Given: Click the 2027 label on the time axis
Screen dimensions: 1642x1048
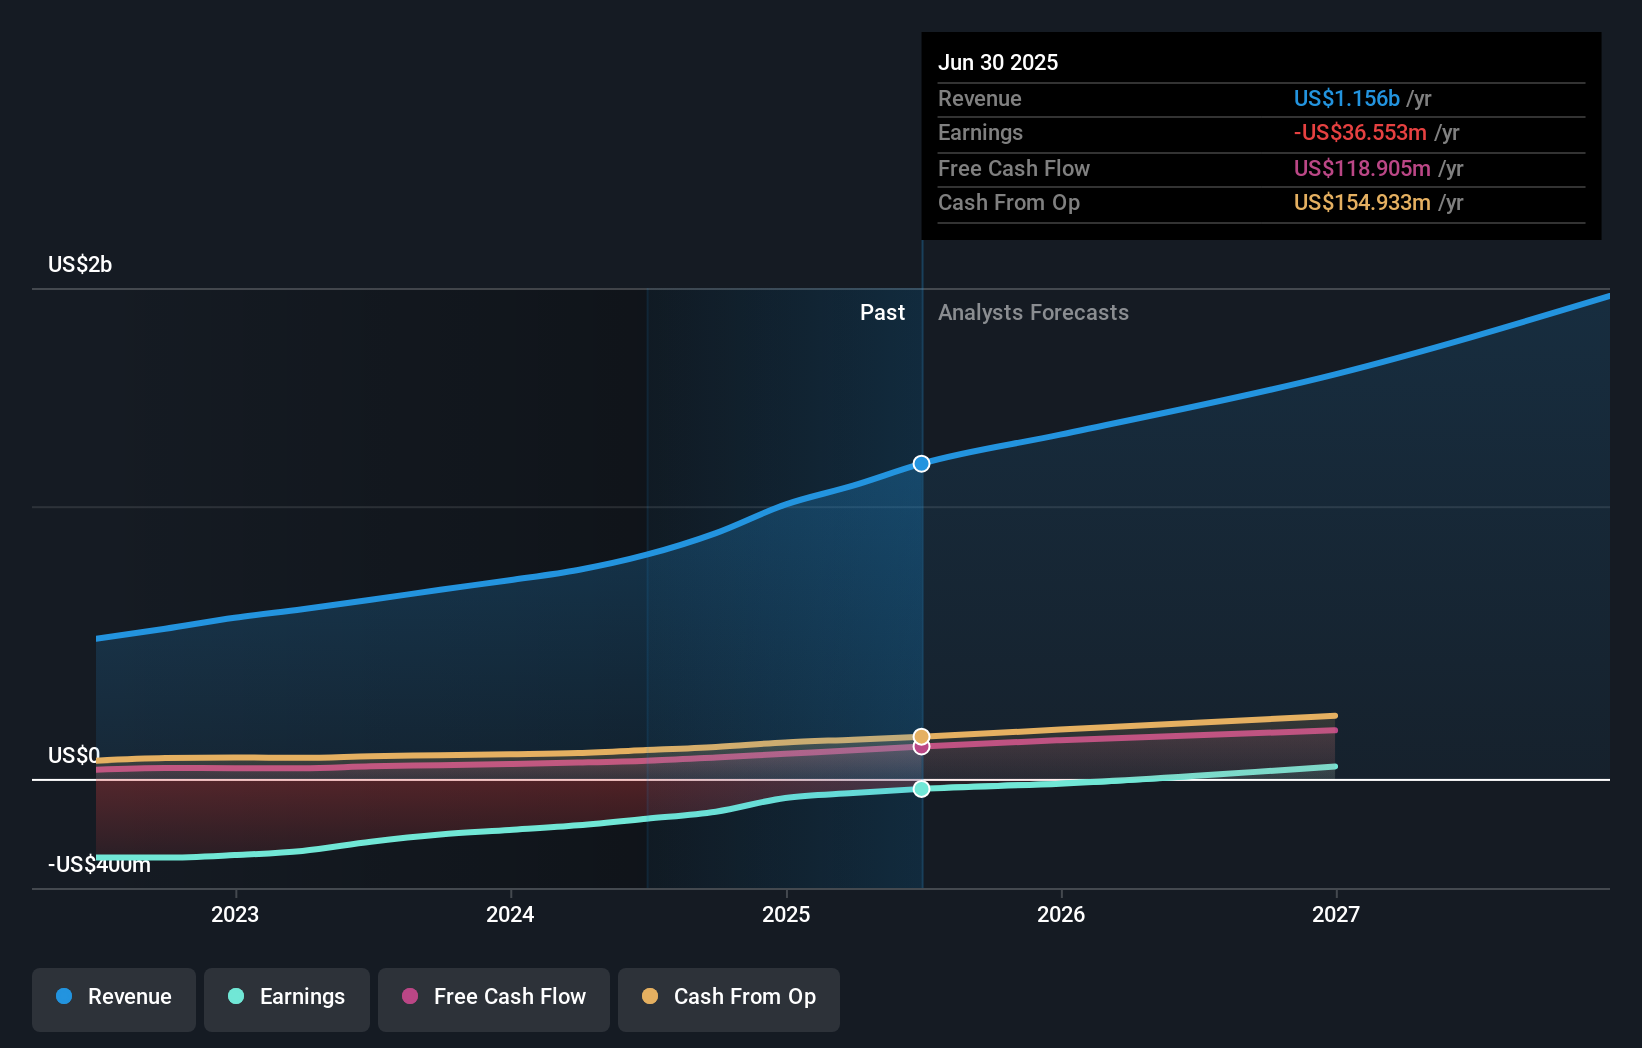Looking at the screenshot, I should point(1338,913).
